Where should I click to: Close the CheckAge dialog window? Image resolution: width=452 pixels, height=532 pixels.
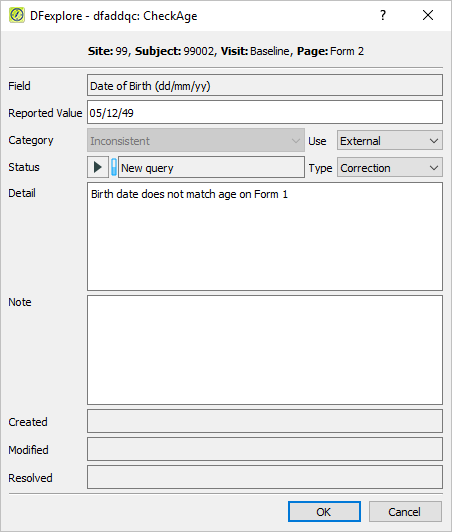(428, 15)
